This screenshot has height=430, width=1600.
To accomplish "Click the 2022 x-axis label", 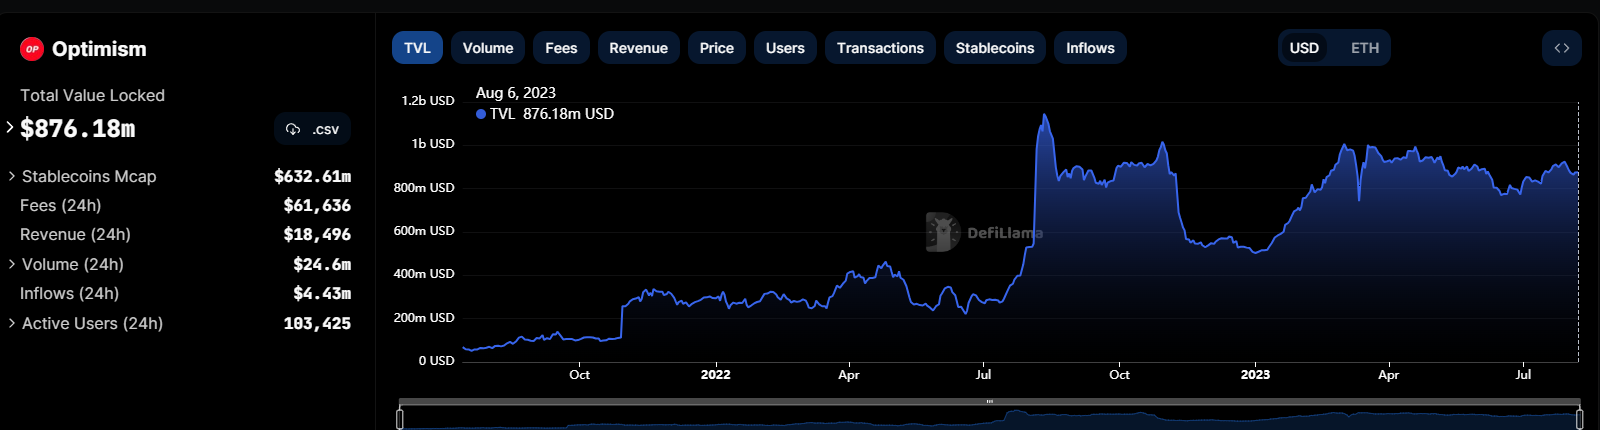I will tap(716, 374).
